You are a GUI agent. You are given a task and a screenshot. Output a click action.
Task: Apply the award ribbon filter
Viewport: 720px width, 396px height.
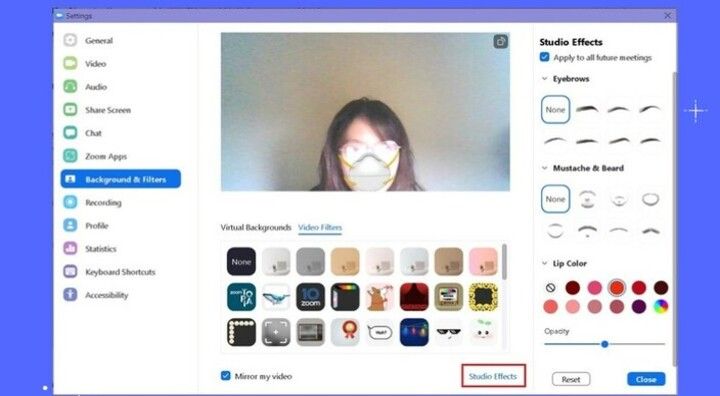345,332
